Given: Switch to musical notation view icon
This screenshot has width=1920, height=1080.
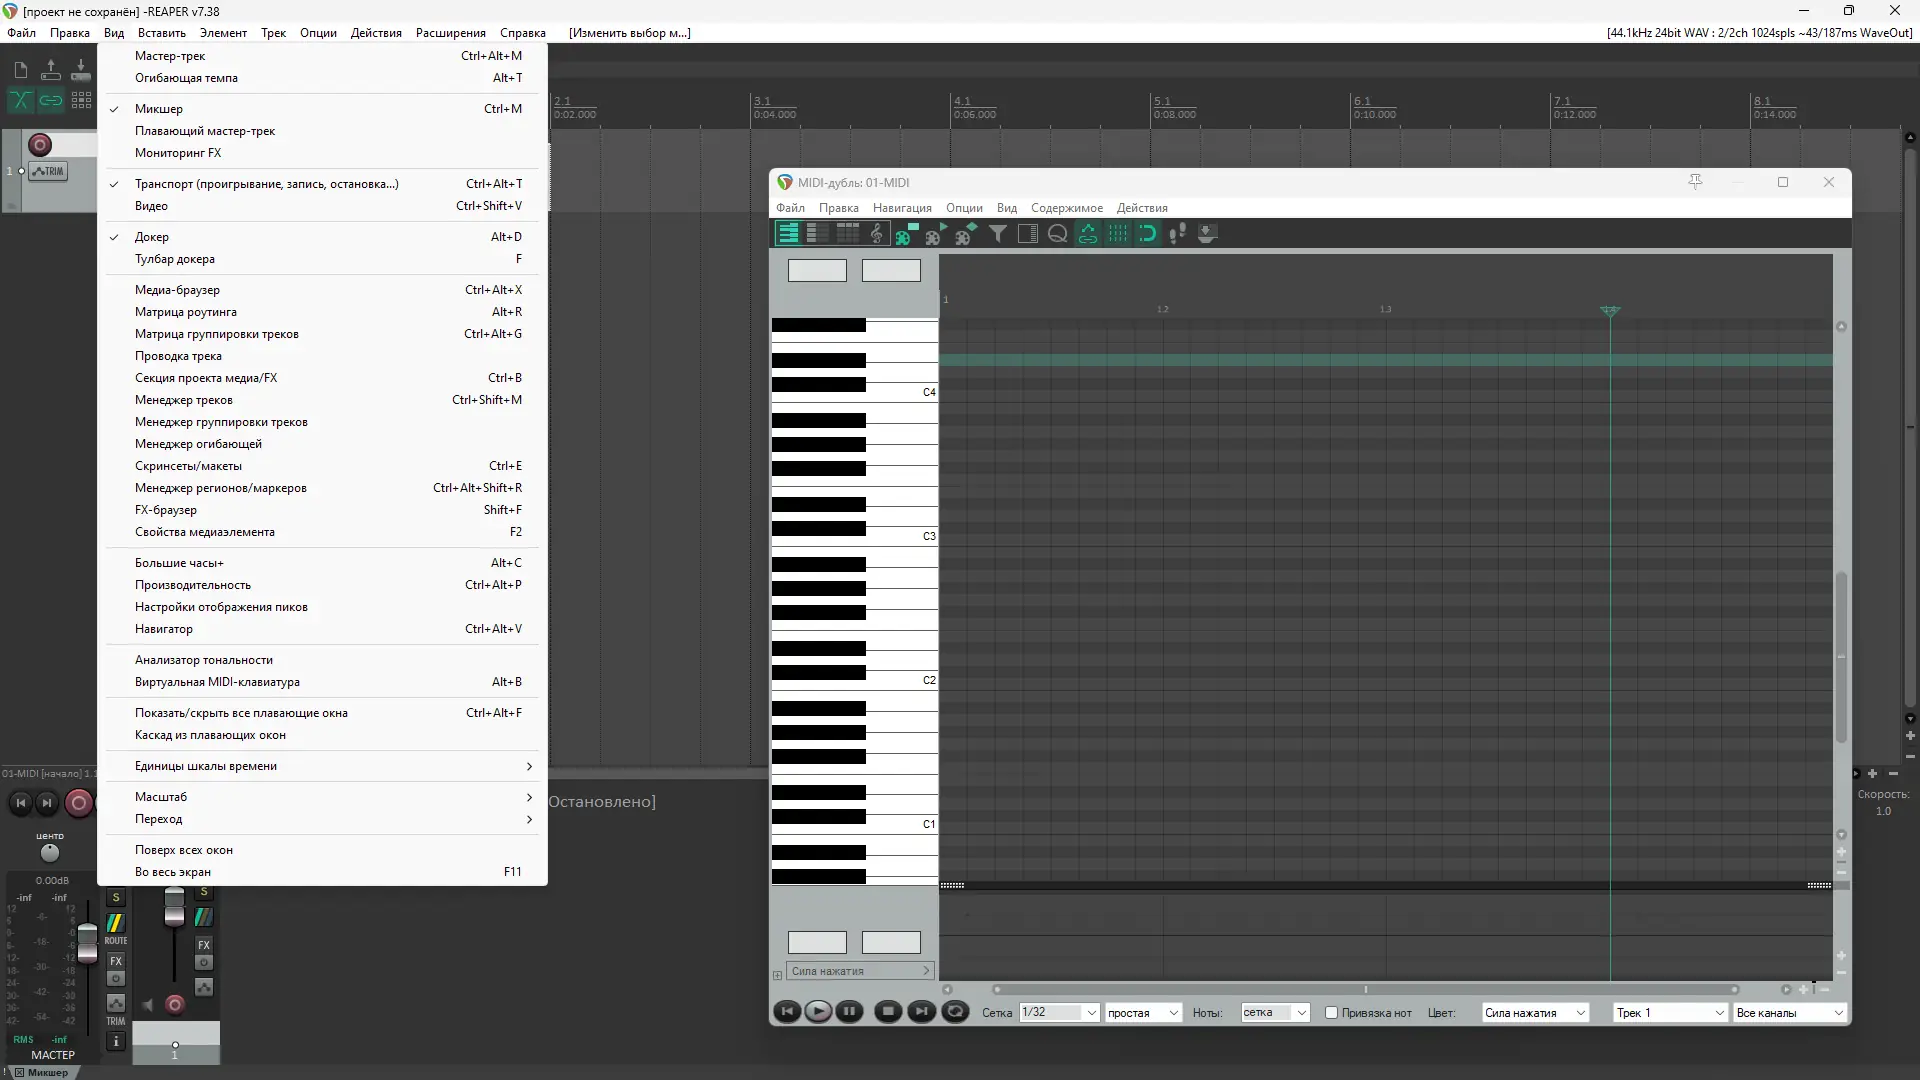Looking at the screenshot, I should (877, 234).
